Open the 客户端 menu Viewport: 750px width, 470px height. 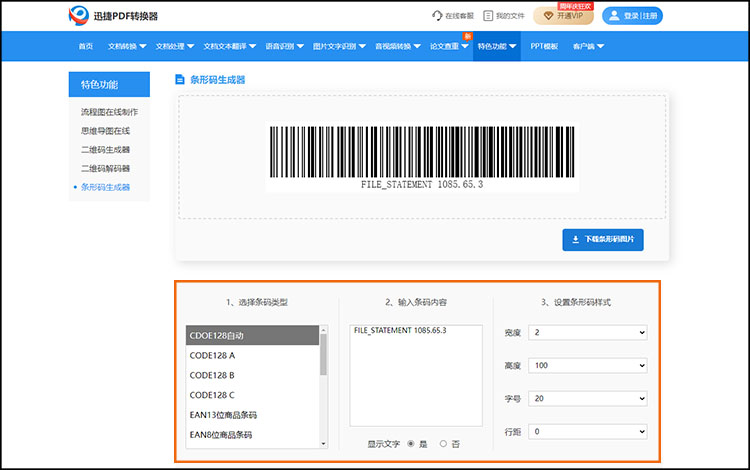588,46
